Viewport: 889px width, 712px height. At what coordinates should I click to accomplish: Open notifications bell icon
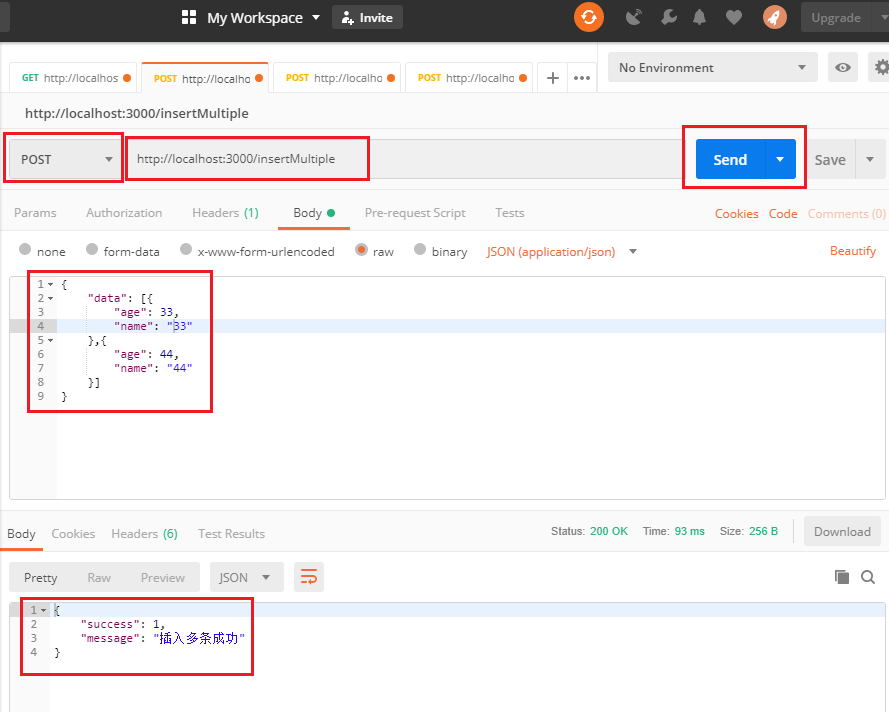pyautogui.click(x=700, y=18)
